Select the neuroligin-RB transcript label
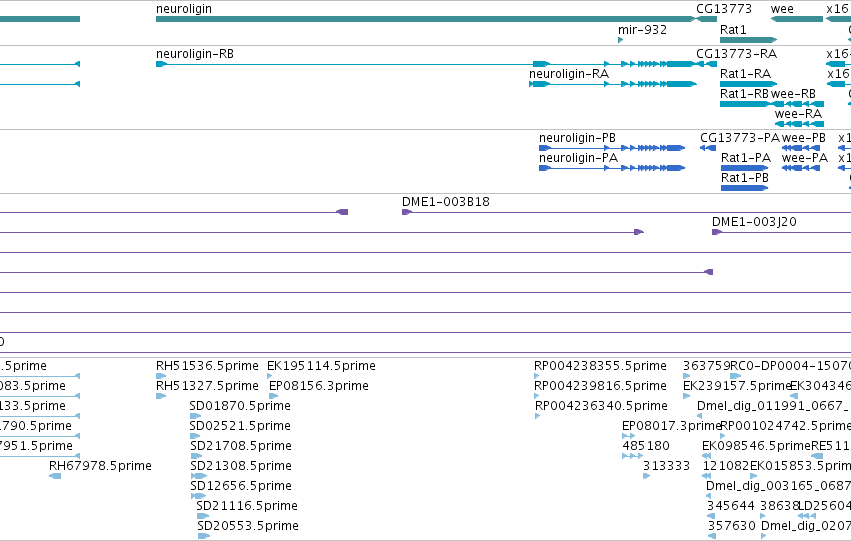 tap(195, 54)
